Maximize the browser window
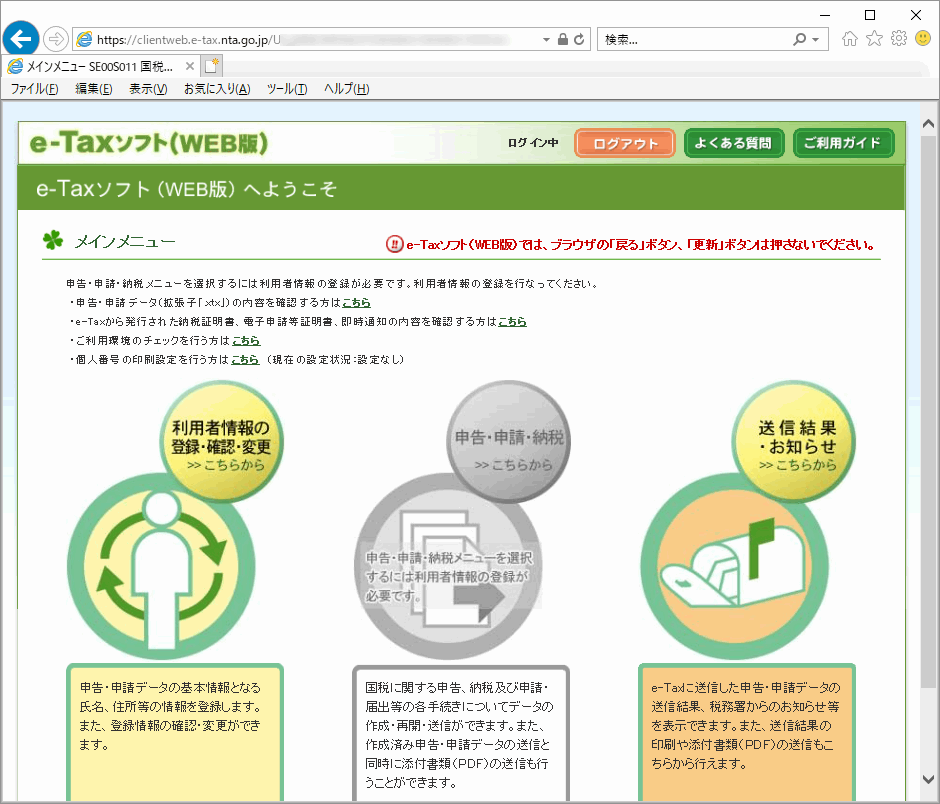This screenshot has width=940, height=804. click(x=870, y=15)
